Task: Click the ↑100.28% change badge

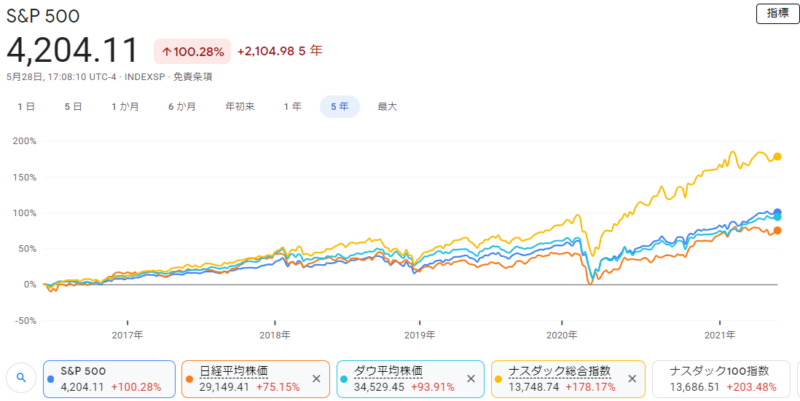Action: pyautogui.click(x=192, y=52)
